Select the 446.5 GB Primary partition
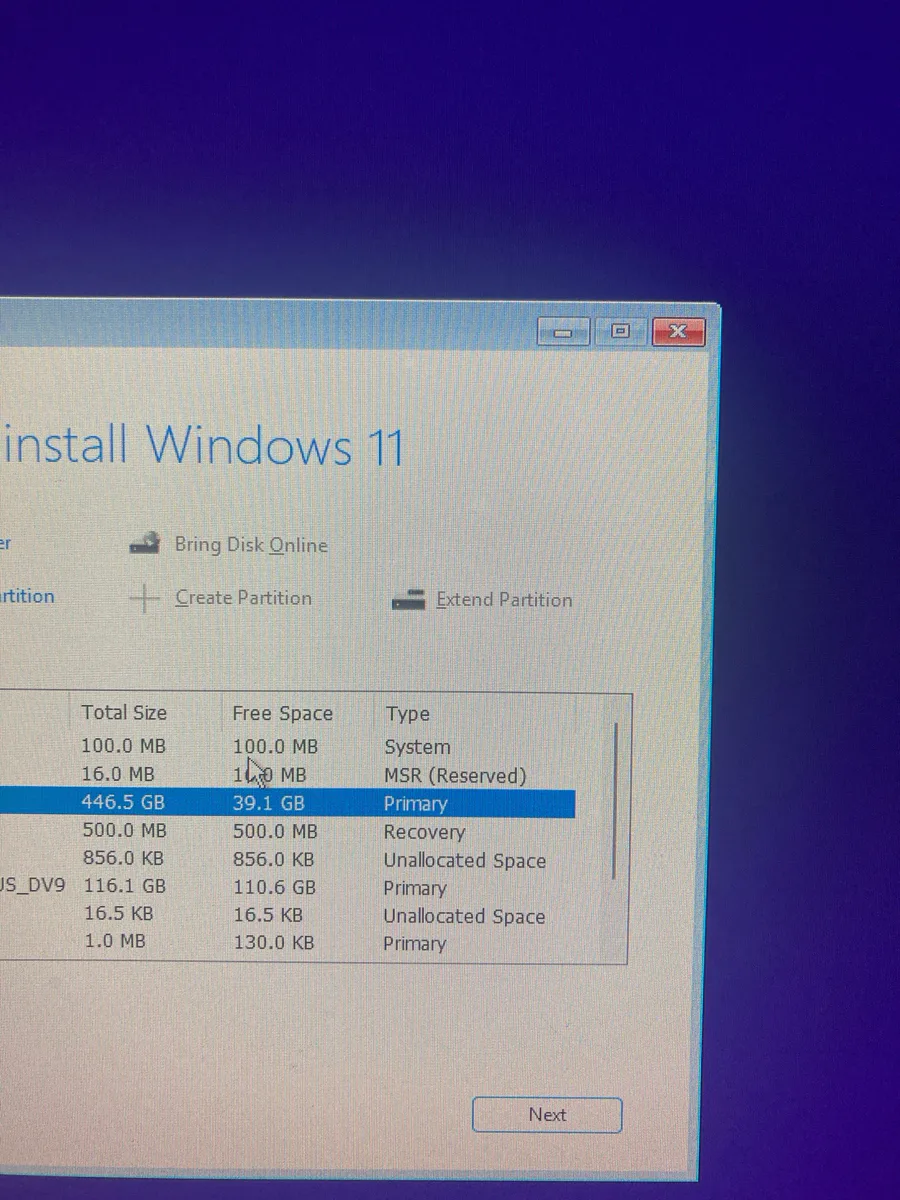Viewport: 900px width, 1200px height. click(x=288, y=803)
